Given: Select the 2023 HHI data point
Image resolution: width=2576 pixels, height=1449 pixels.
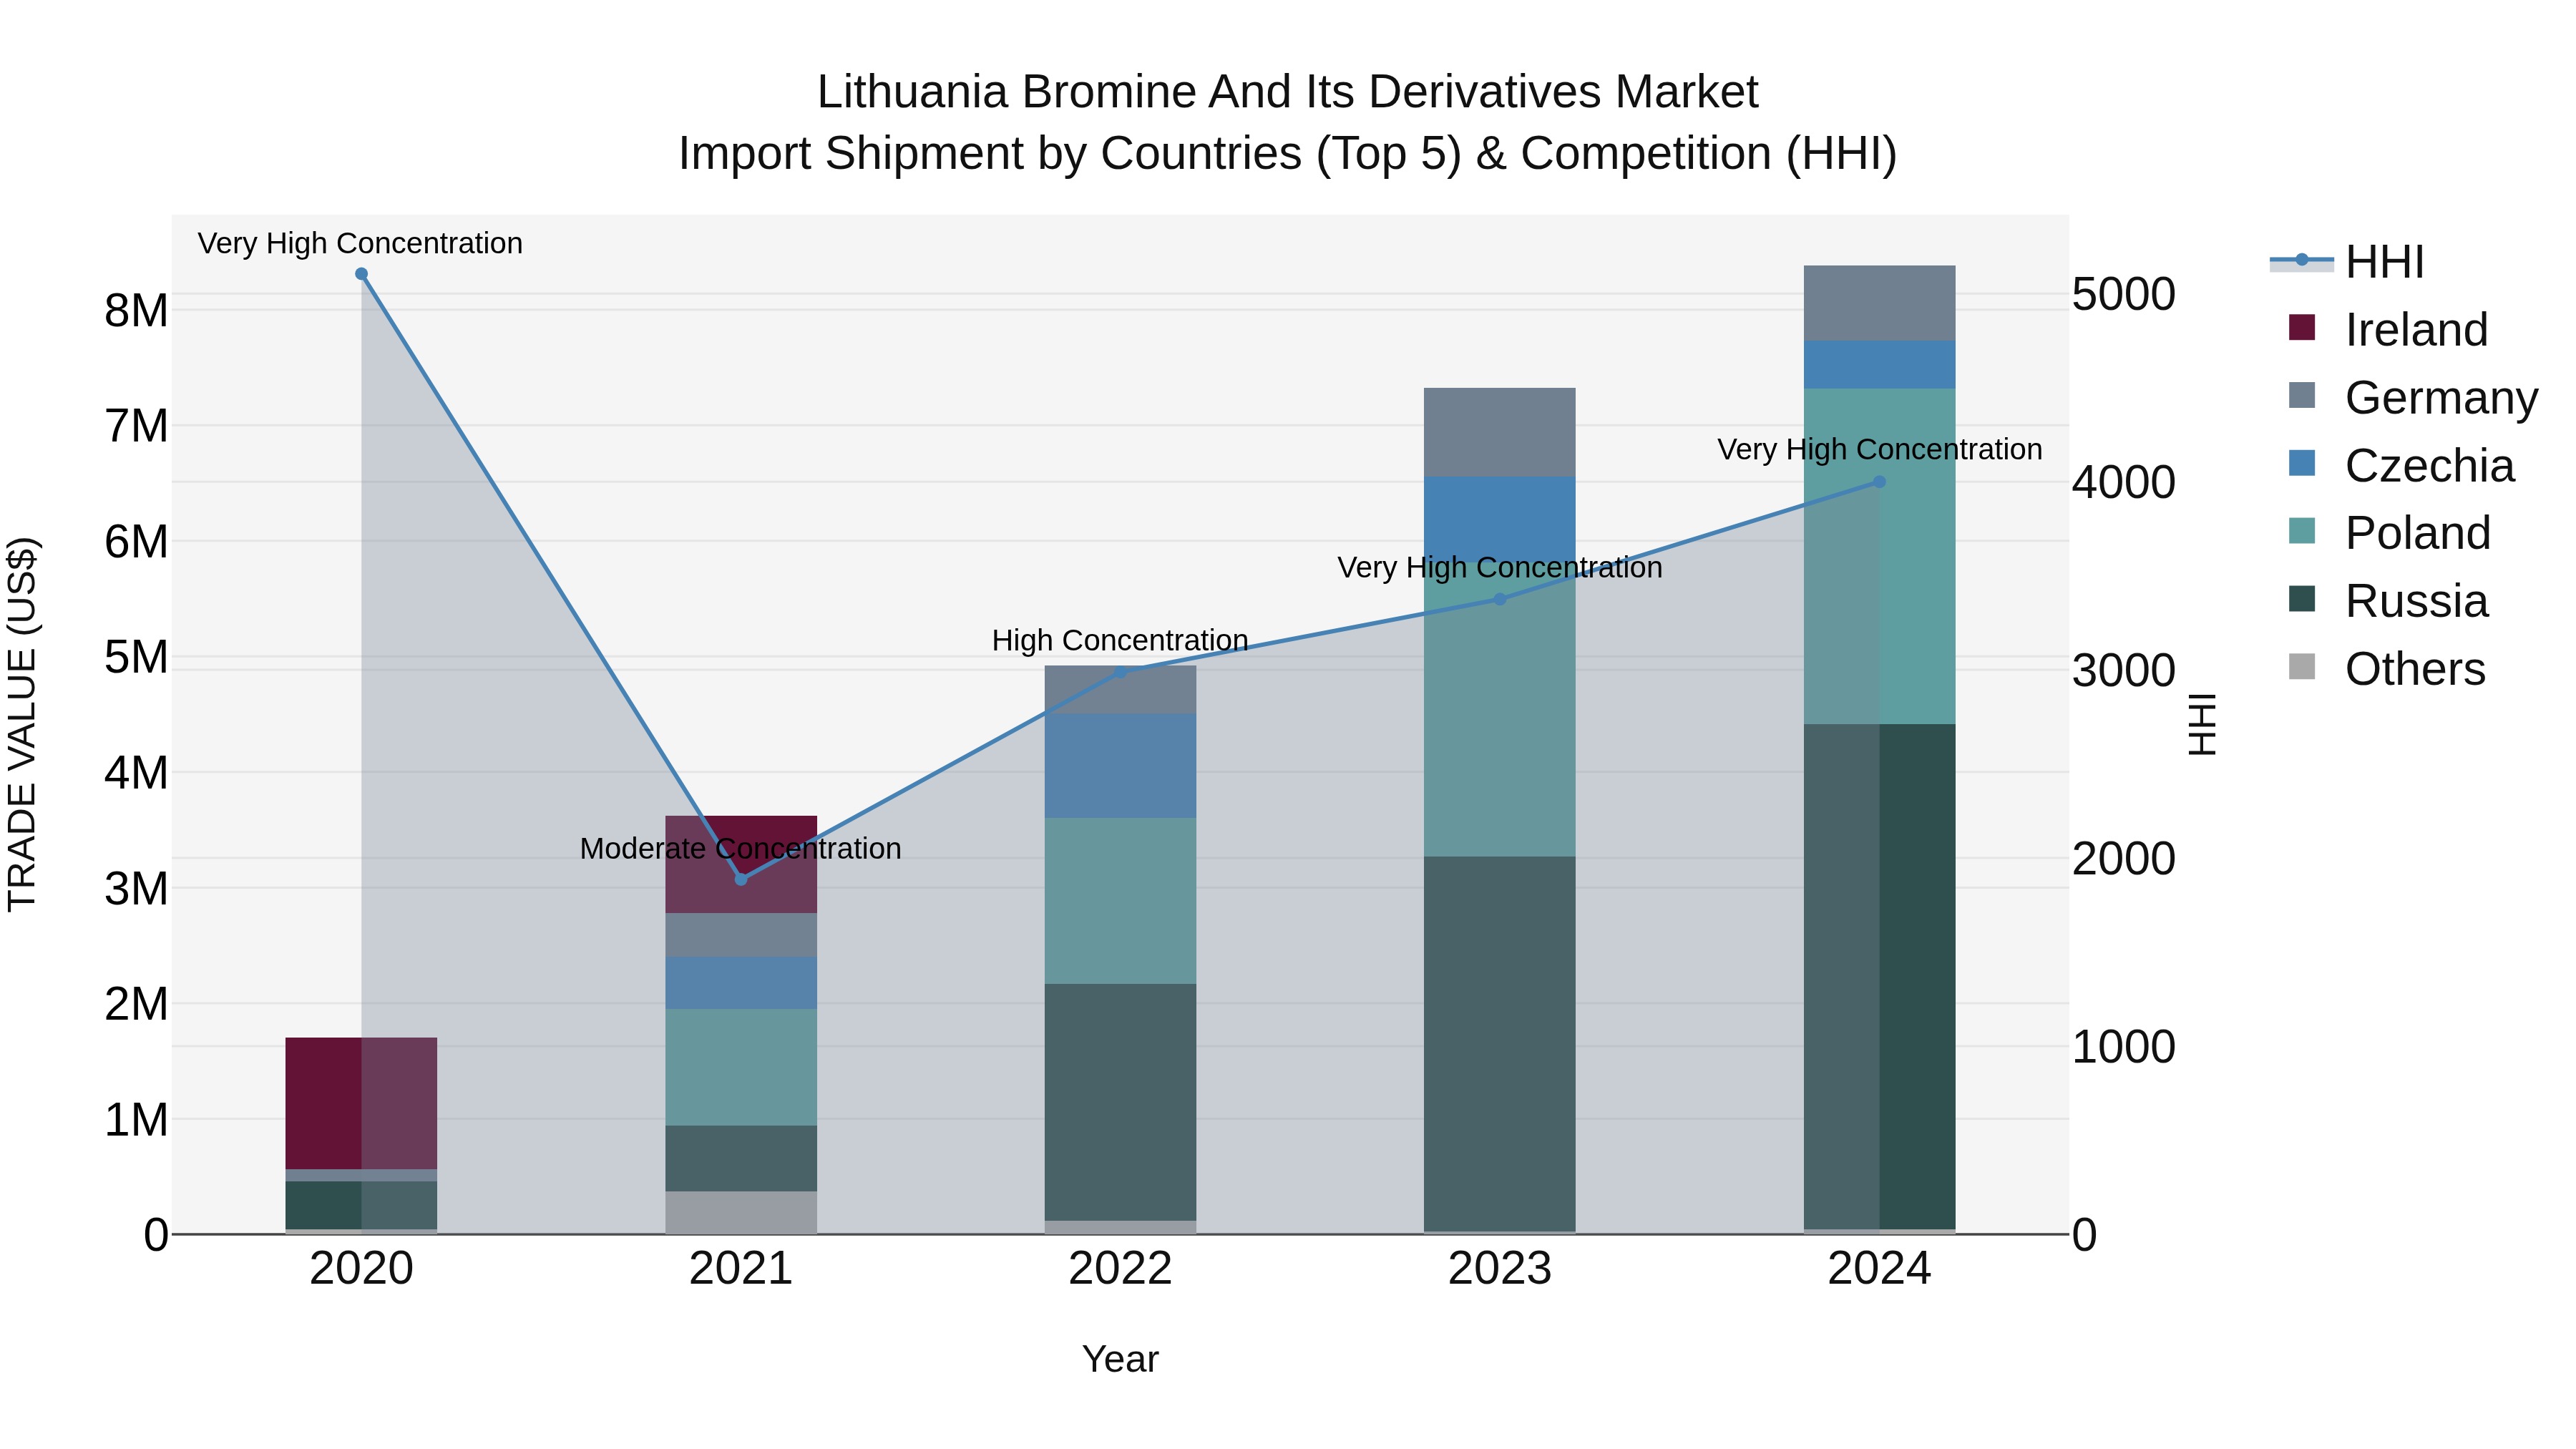Looking at the screenshot, I should click(1500, 599).
